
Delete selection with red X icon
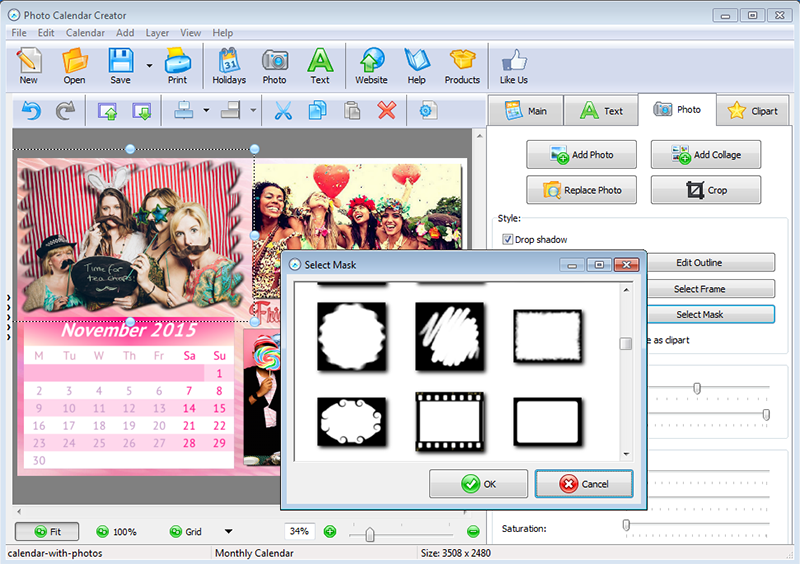tap(387, 110)
